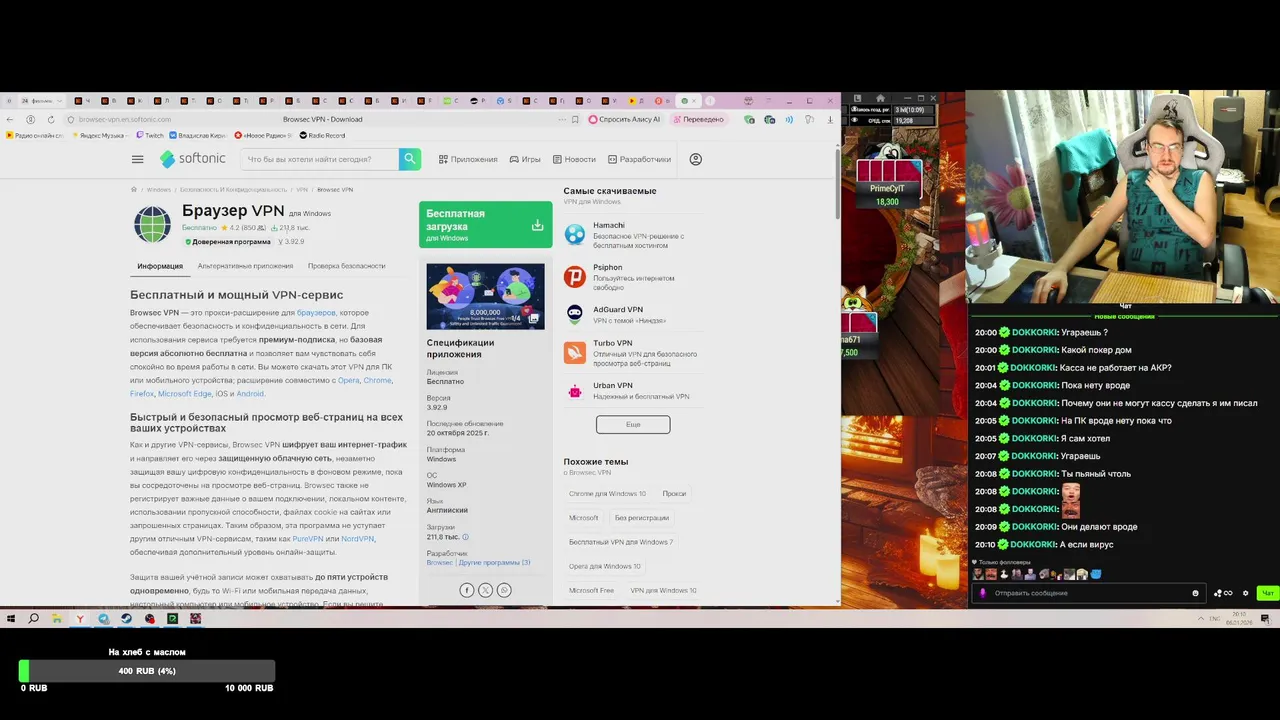Image resolution: width=1280 pixels, height=720 pixels.
Task: Click the Бесплатный VPN для Windows 7 tag
Action: click(x=621, y=542)
